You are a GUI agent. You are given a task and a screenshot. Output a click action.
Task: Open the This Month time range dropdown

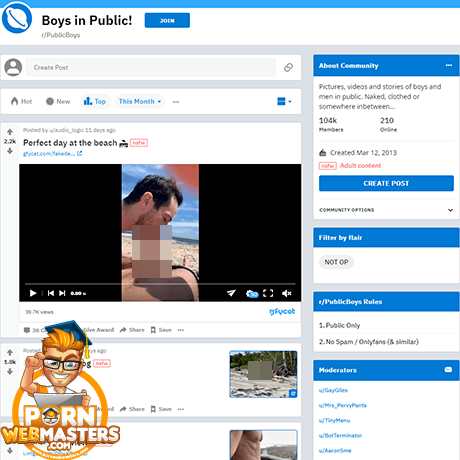tap(140, 101)
